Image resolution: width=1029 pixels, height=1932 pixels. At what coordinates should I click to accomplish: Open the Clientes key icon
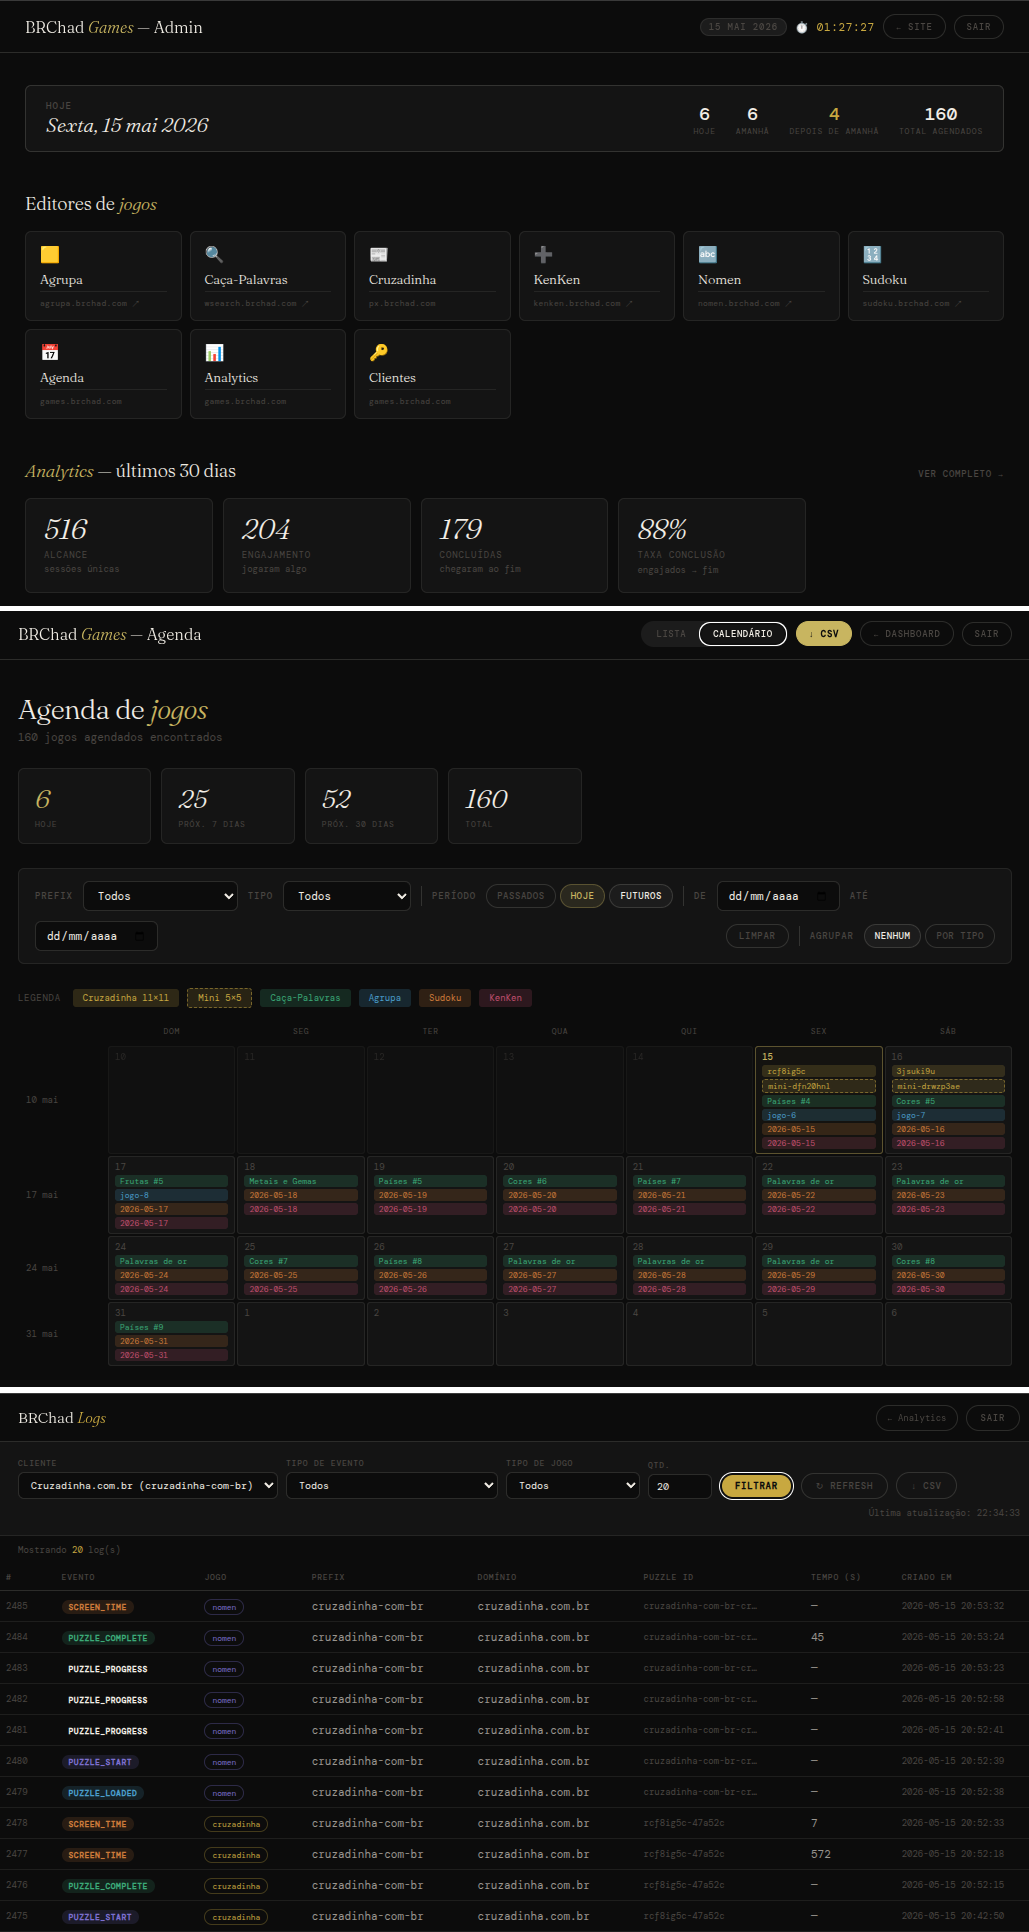point(378,352)
